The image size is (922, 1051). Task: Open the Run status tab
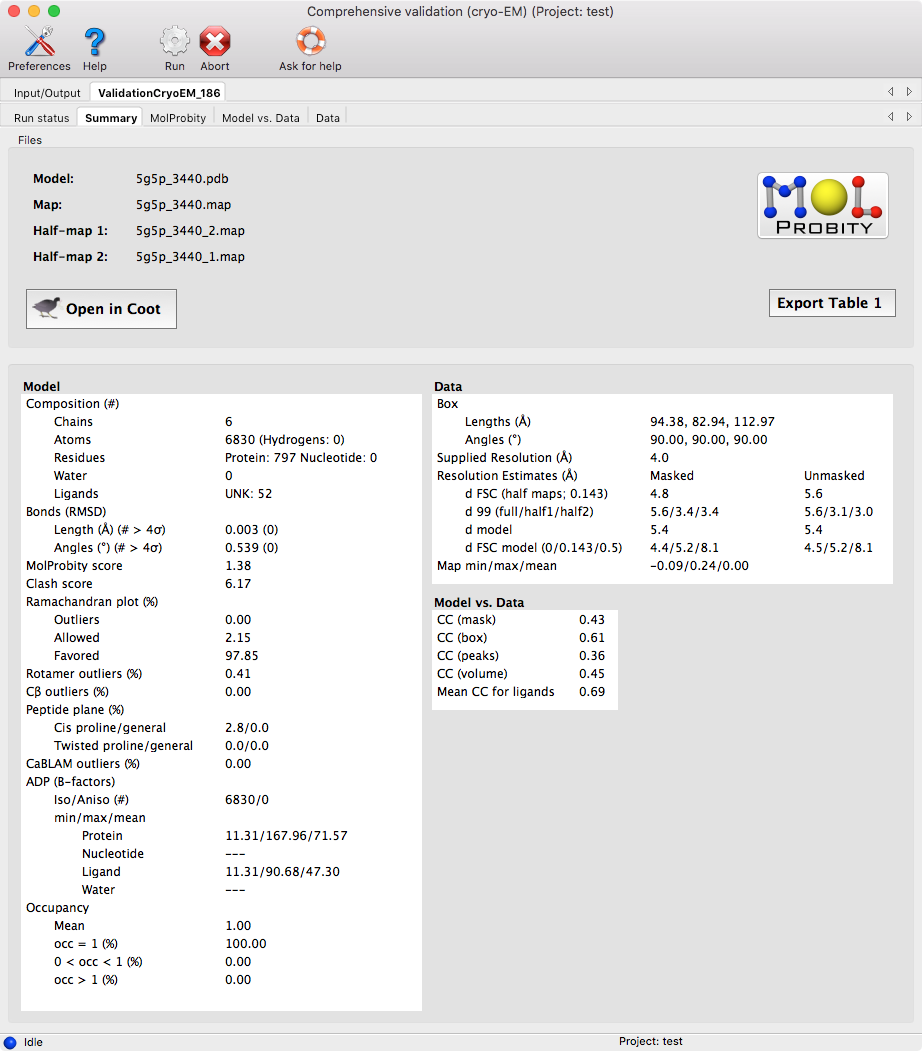coord(42,118)
